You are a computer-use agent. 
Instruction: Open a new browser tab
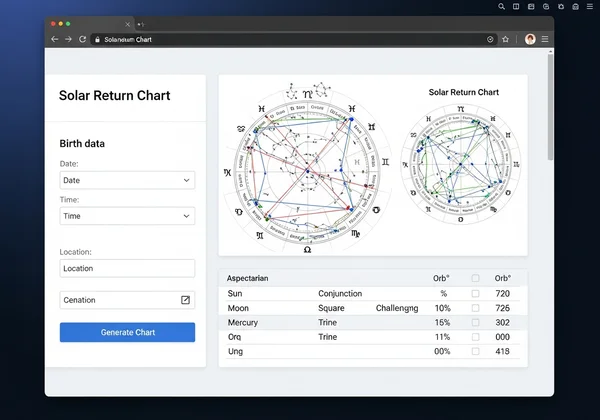click(x=140, y=23)
